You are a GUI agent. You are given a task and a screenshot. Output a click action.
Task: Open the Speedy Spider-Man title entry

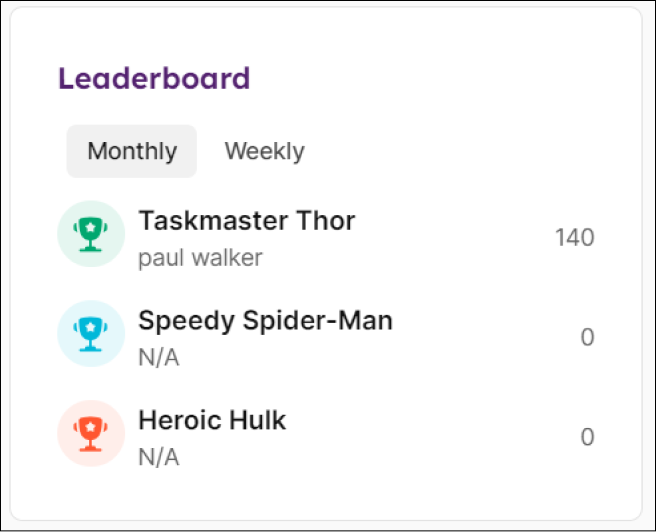point(266,321)
